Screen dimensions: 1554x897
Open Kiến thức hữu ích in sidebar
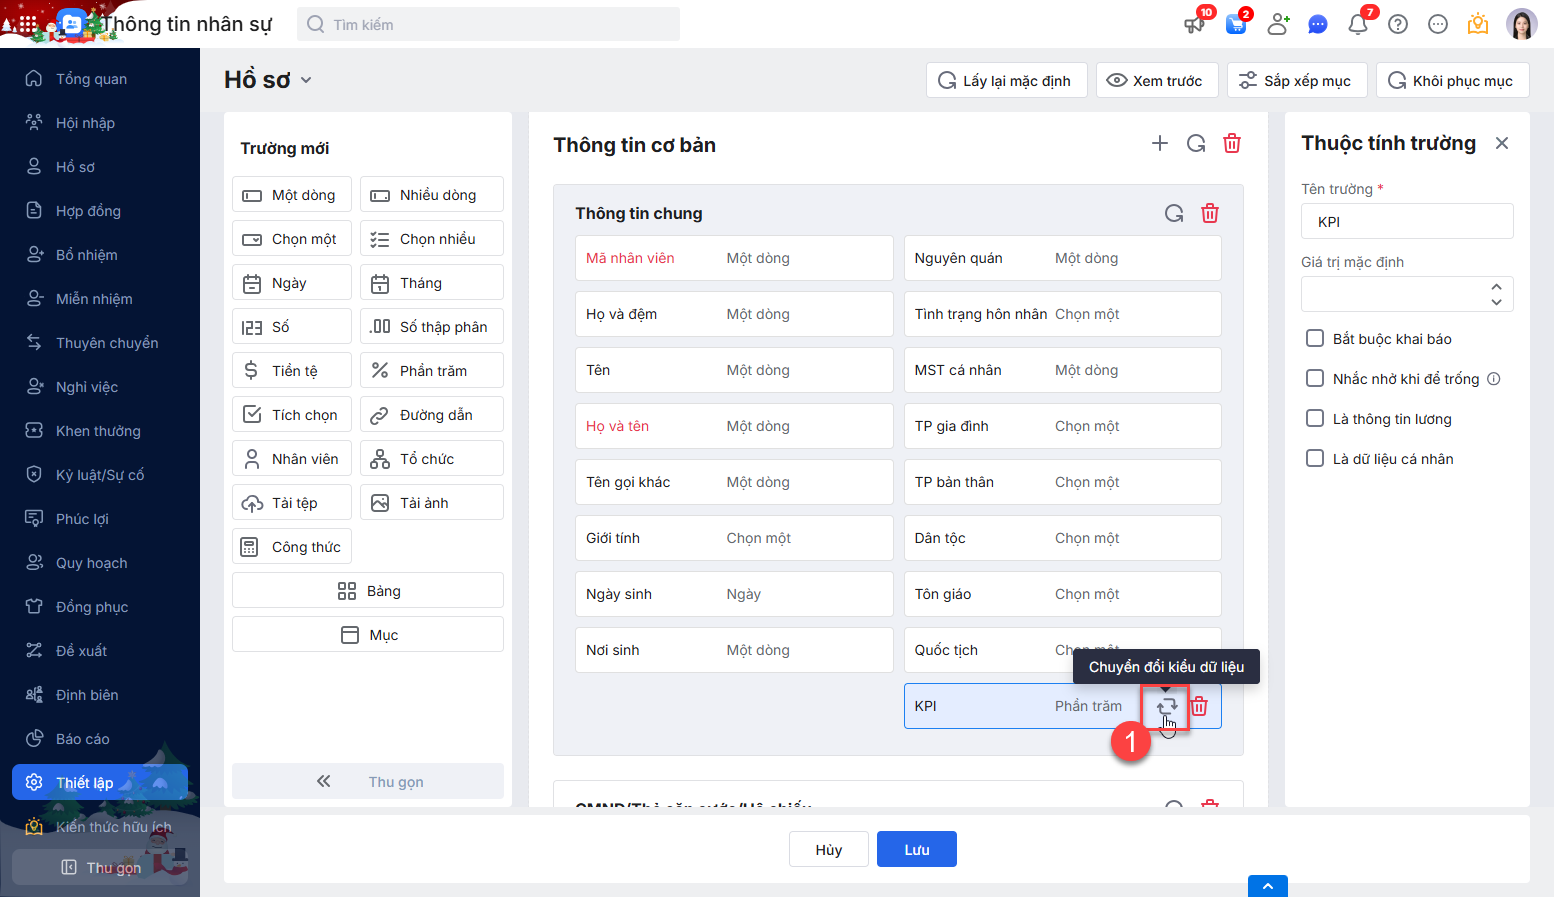100,826
